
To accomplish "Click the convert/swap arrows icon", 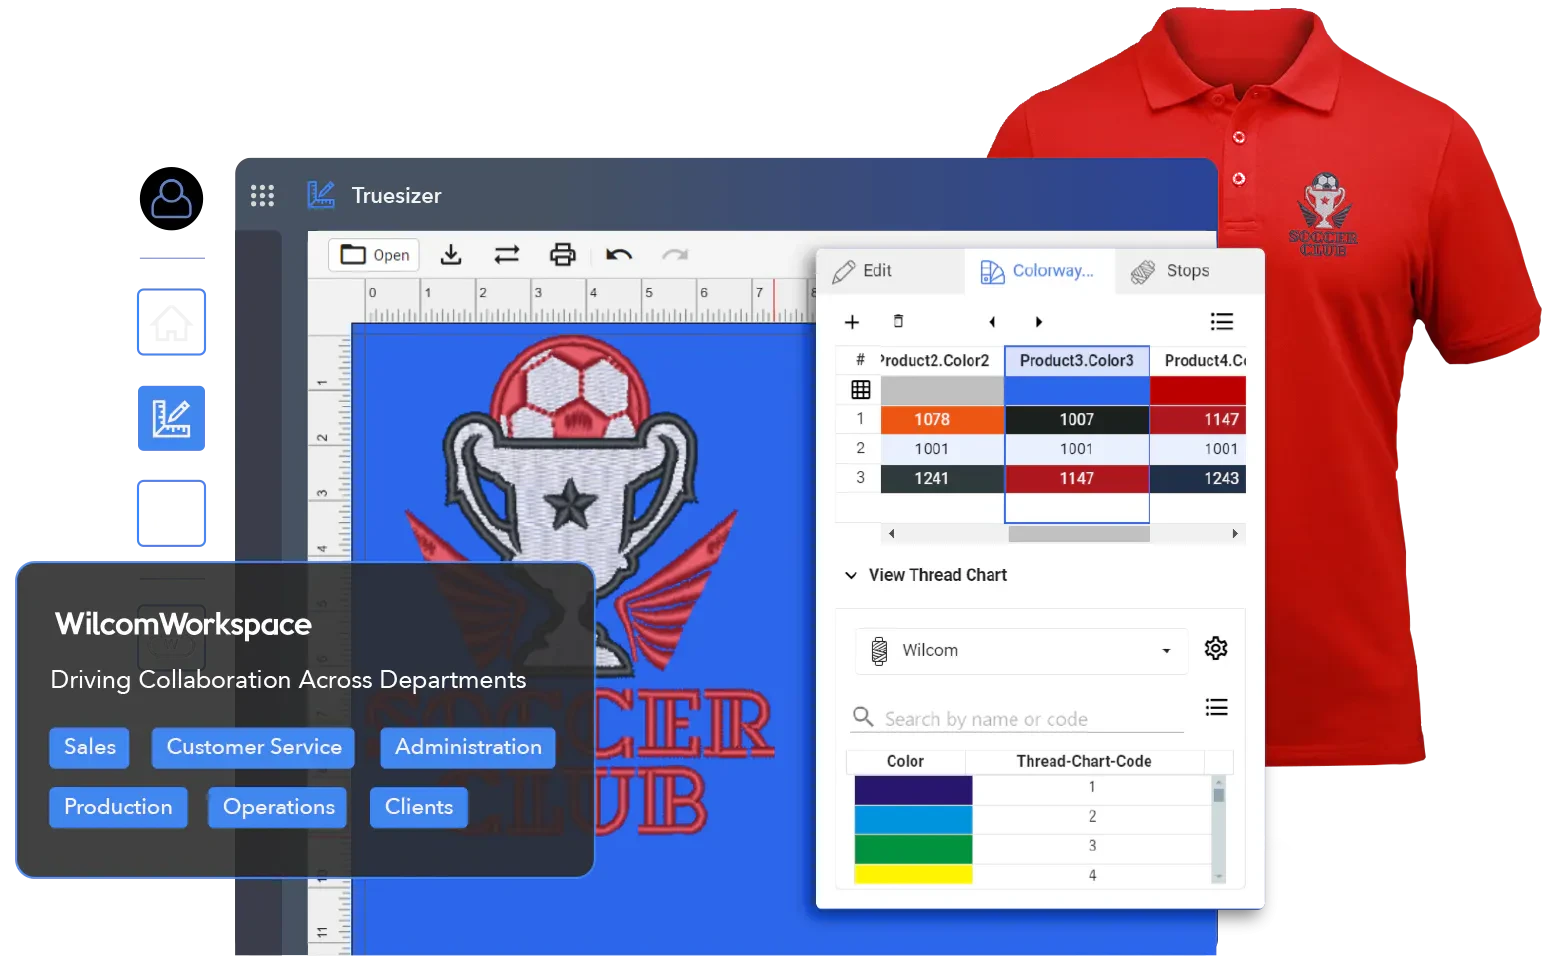I will [507, 254].
